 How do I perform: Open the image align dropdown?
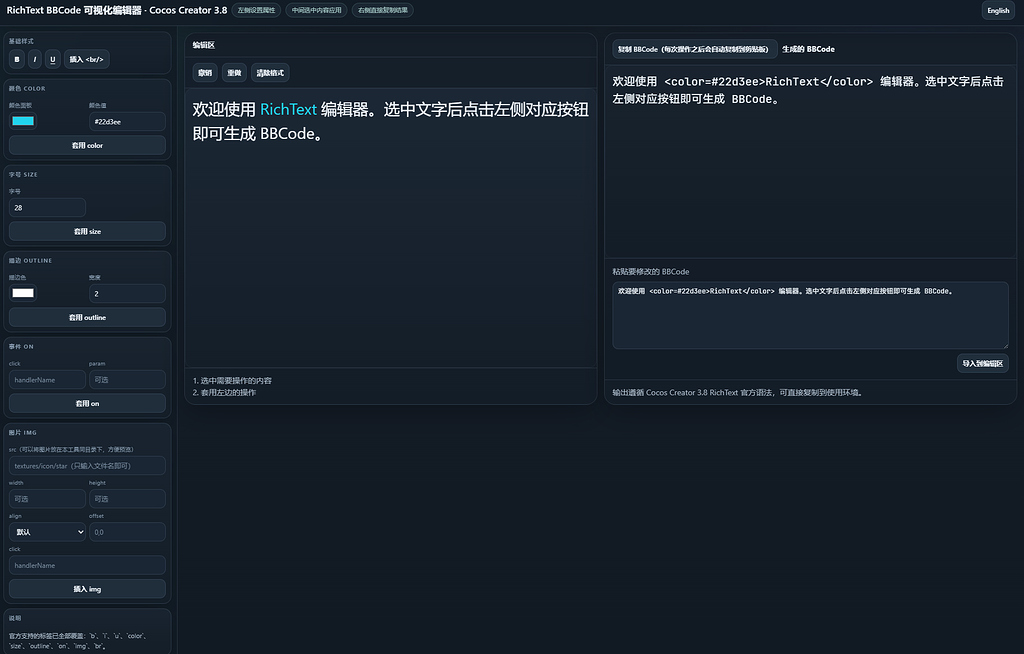47,532
